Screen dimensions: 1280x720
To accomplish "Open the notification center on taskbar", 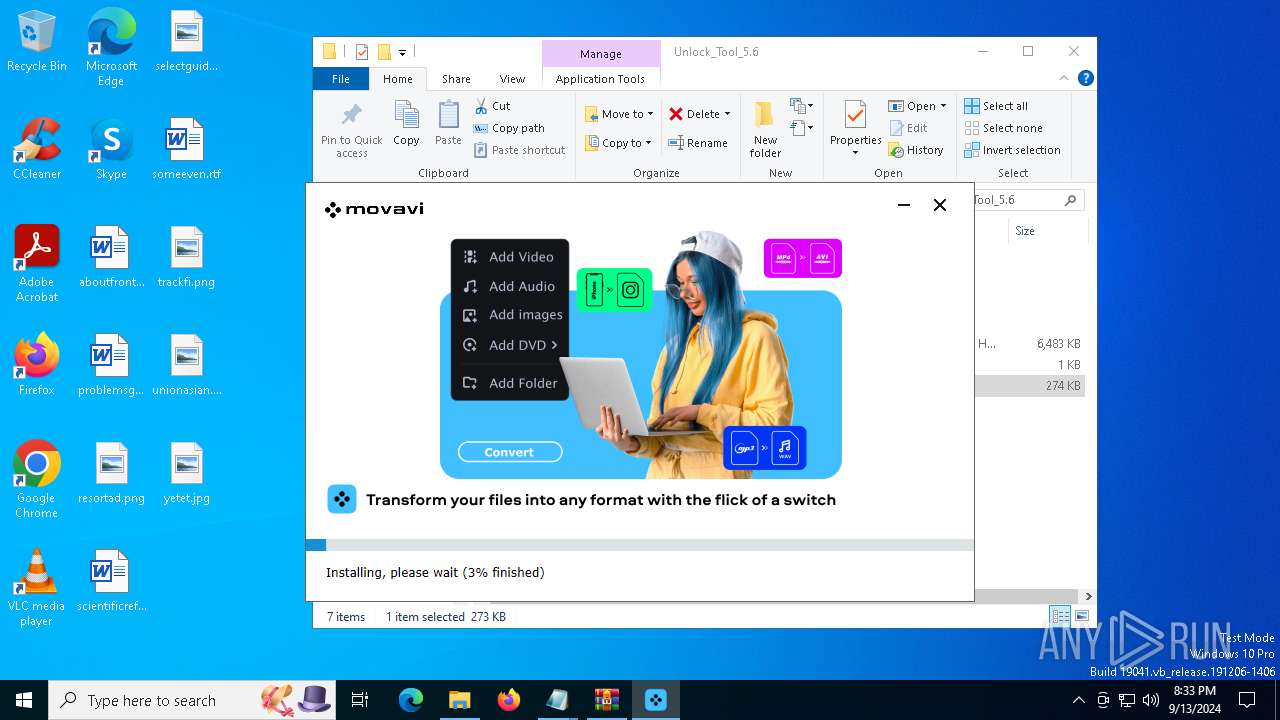I will [1247, 700].
